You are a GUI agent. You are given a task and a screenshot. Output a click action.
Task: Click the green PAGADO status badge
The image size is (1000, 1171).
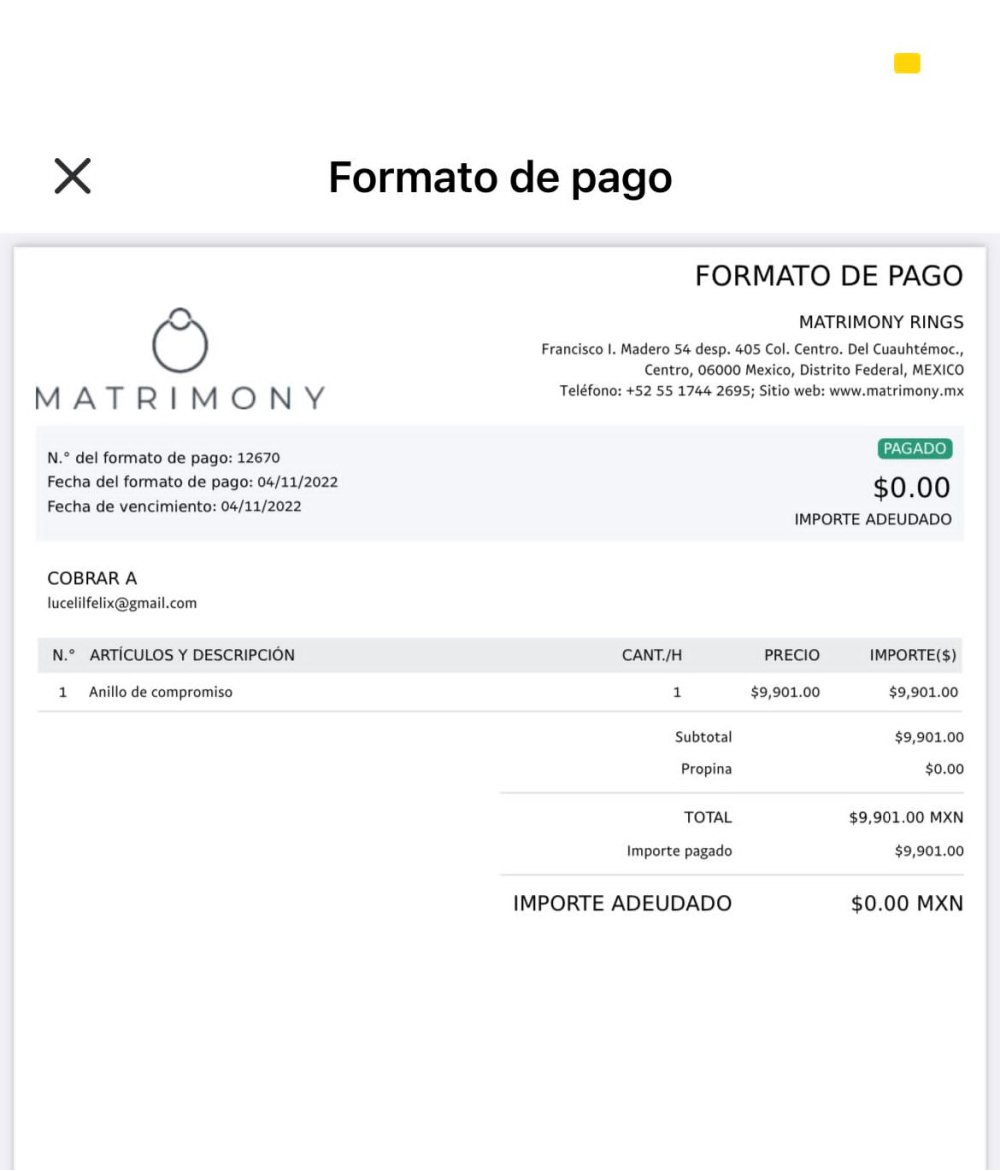(x=914, y=448)
